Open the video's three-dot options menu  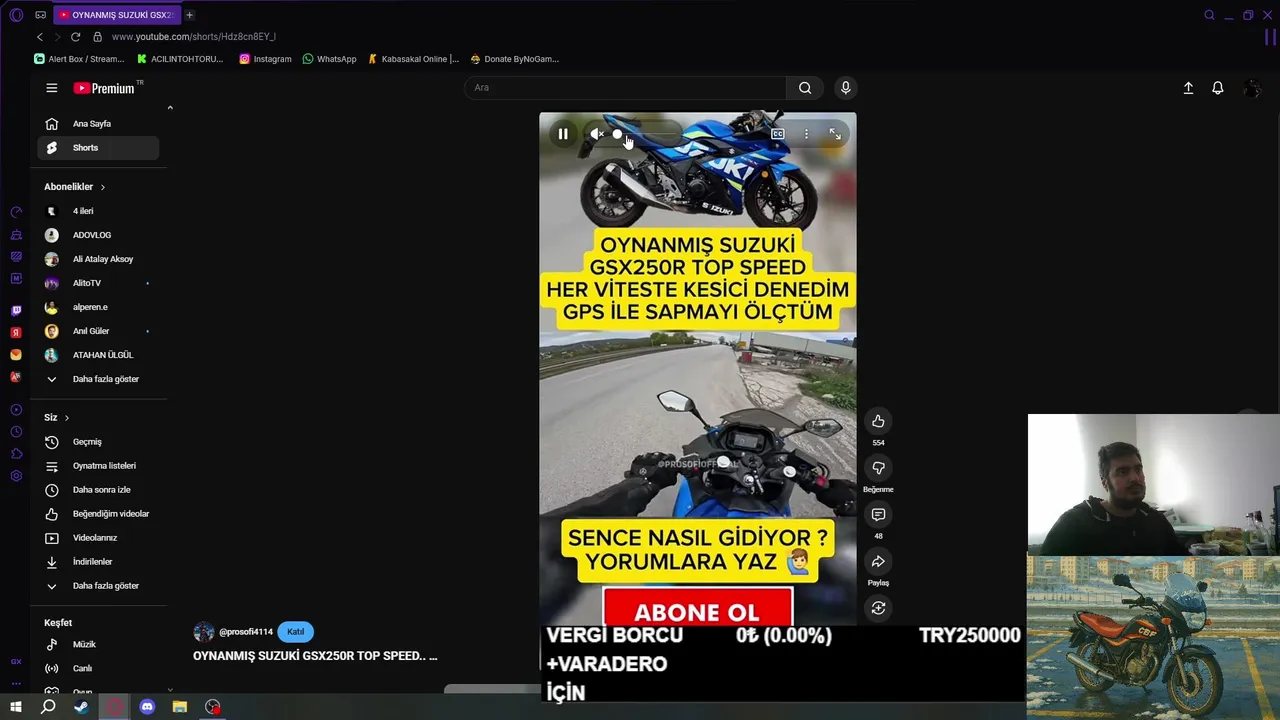click(x=806, y=134)
